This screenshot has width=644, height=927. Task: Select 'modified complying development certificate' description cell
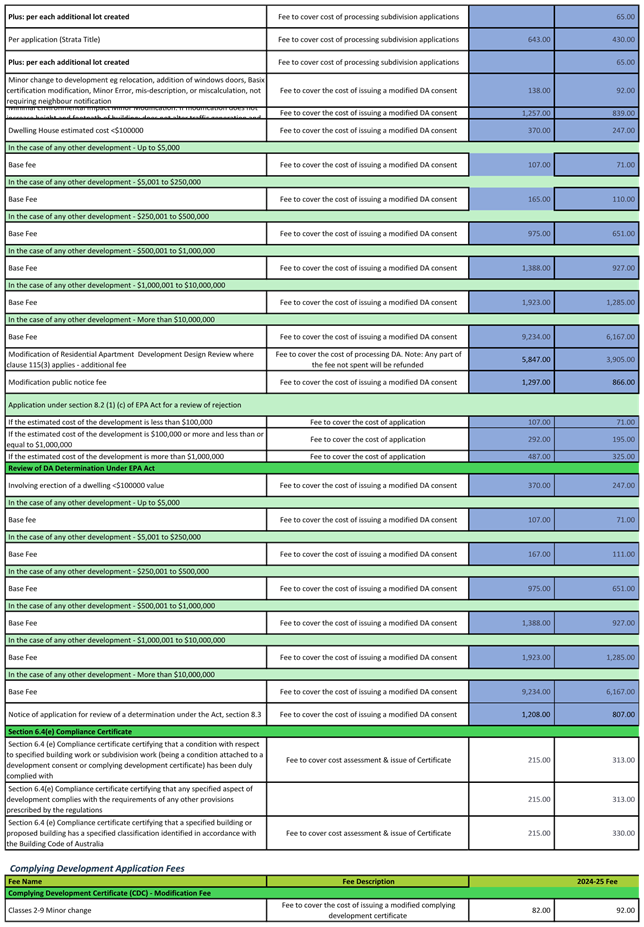pyautogui.click(x=368, y=910)
